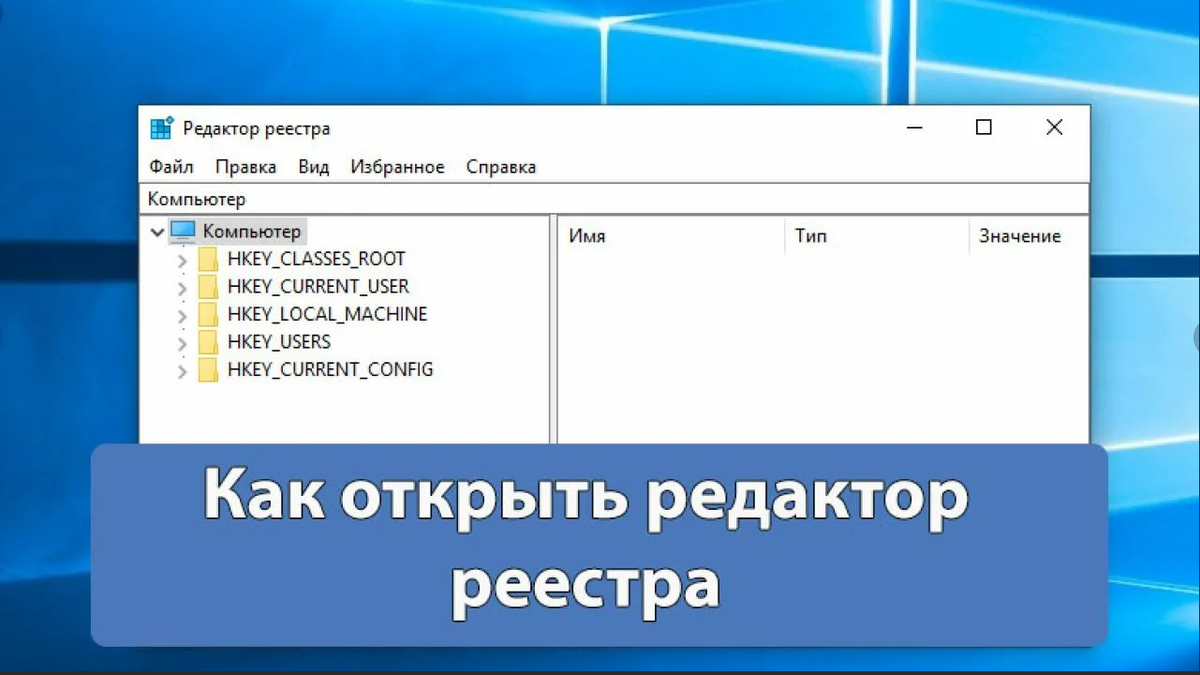Viewport: 1200px width, 675px height.
Task: Select the HKEY_CURRENT_USER label
Action: pos(318,286)
